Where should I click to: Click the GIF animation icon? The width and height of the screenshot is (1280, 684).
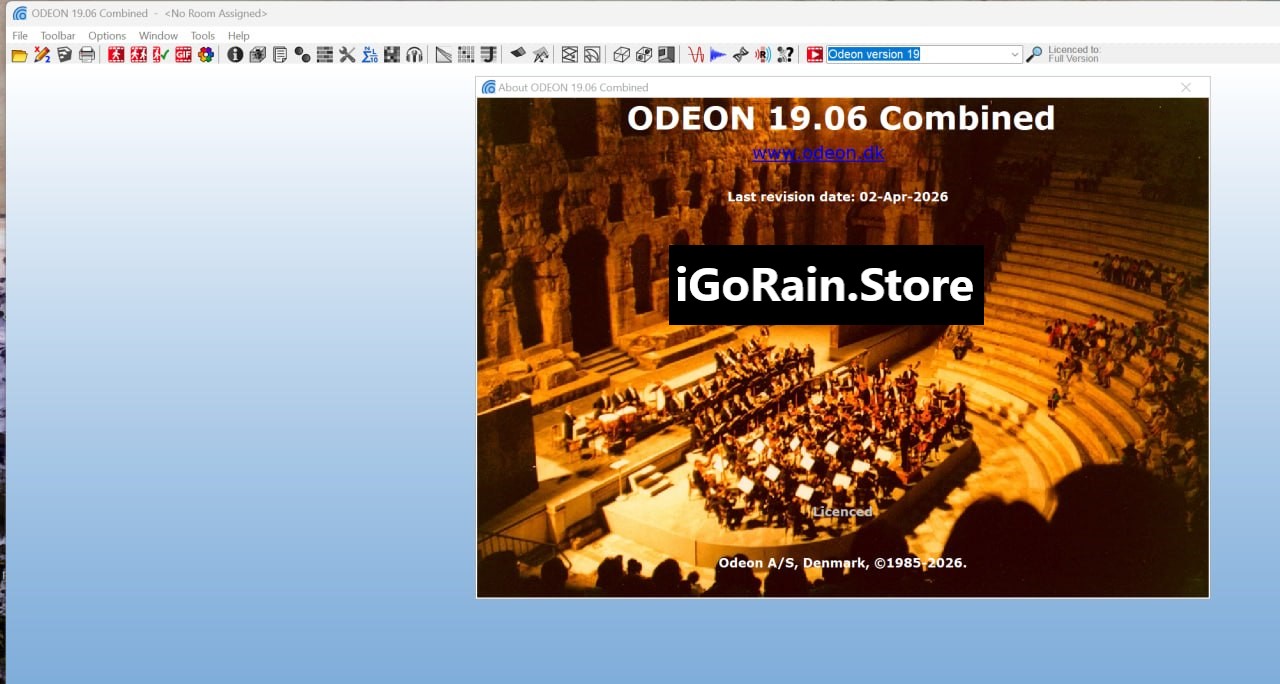183,55
